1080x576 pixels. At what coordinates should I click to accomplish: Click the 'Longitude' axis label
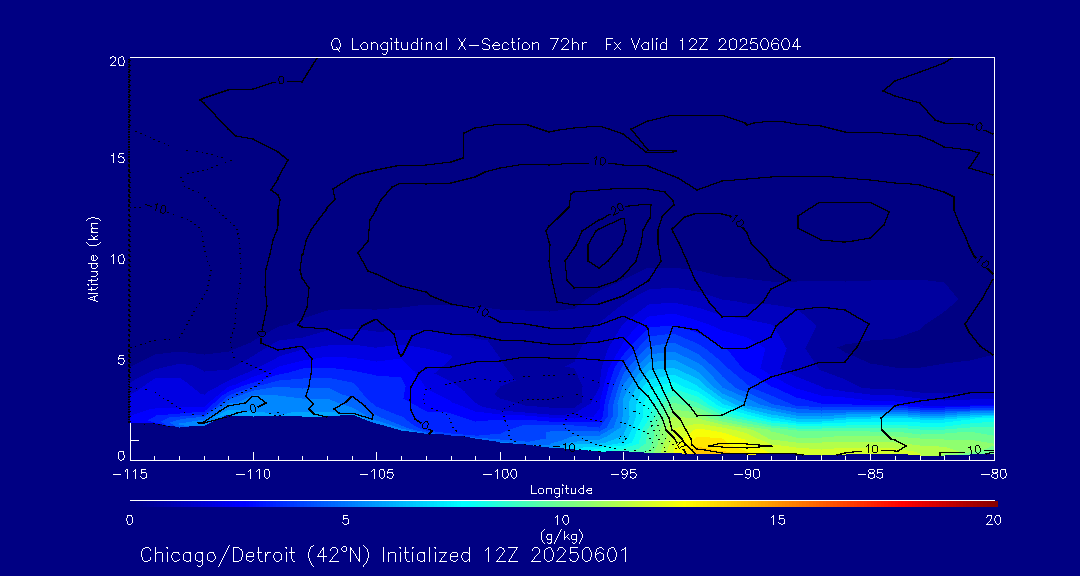point(561,490)
